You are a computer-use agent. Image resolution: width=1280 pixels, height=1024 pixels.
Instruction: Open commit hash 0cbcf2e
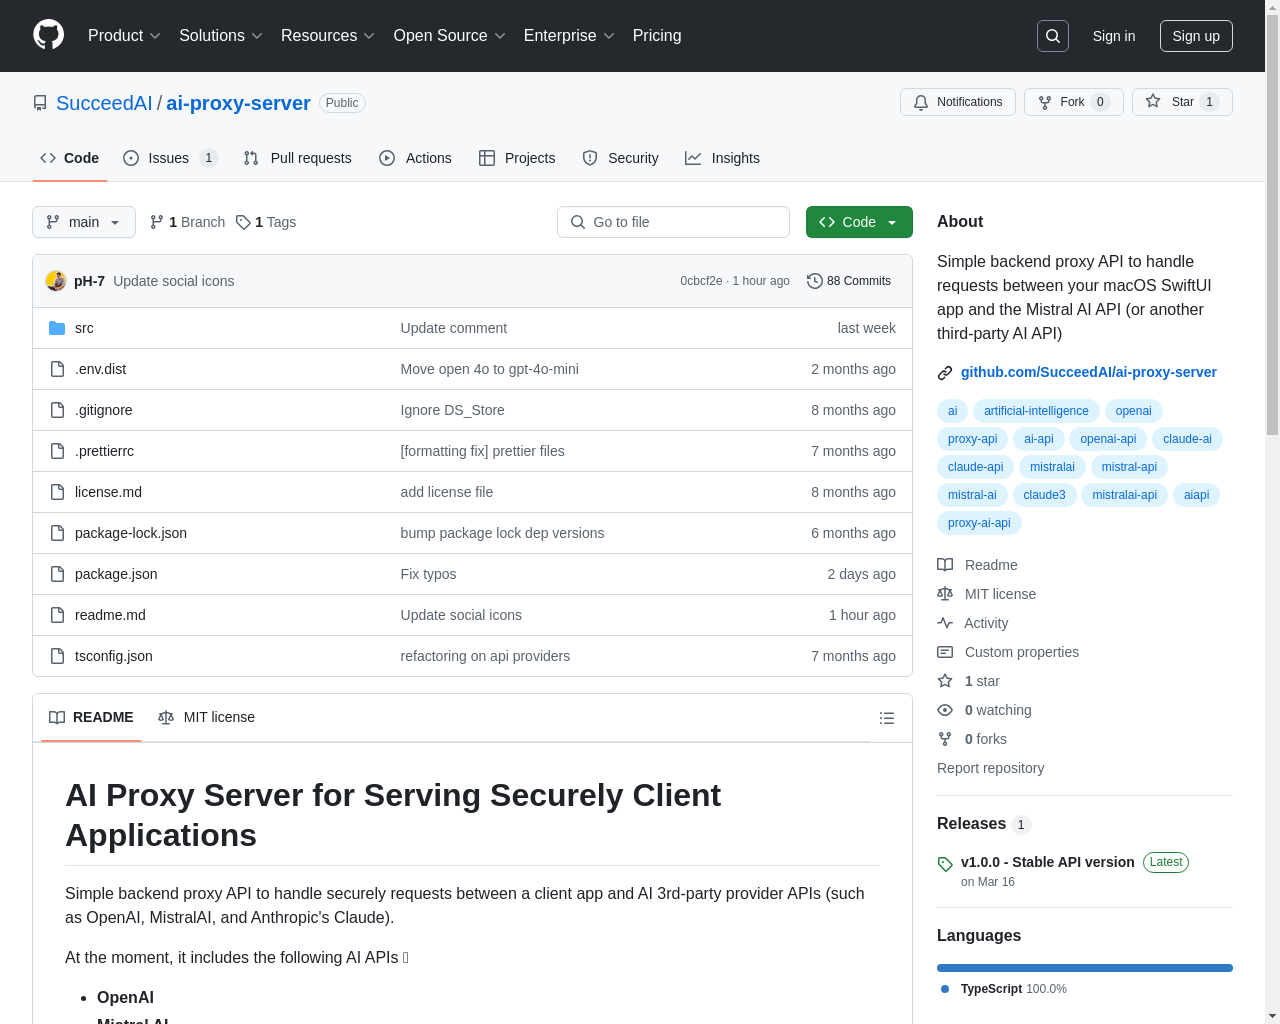(701, 281)
